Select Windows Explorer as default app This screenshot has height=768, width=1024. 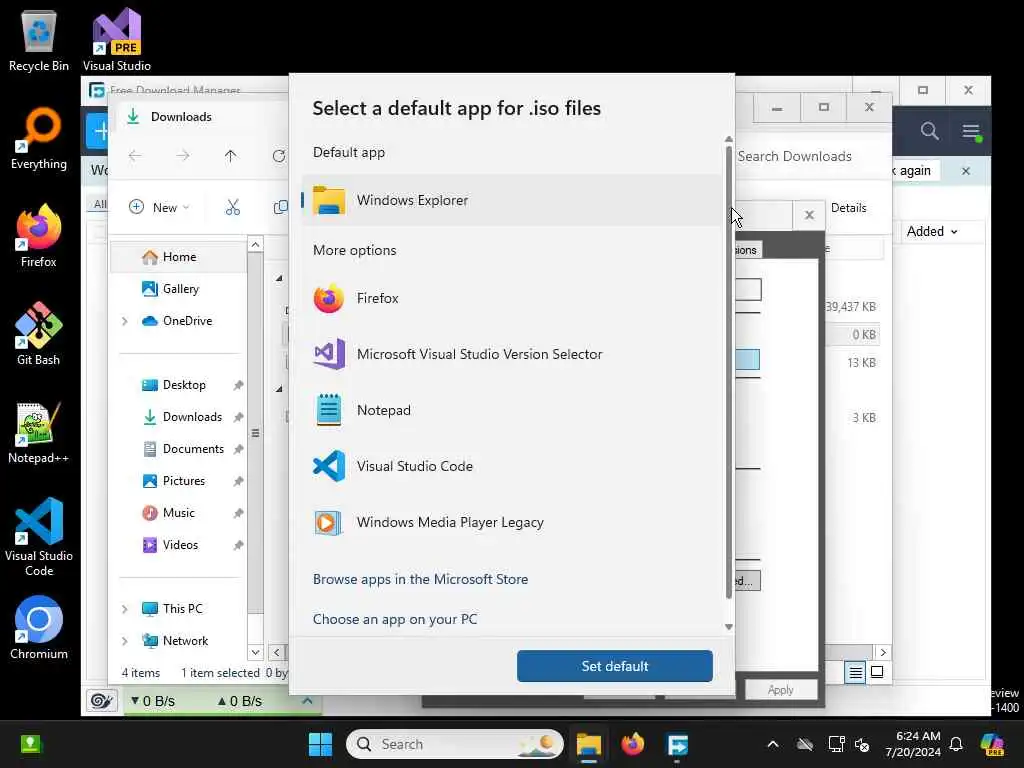[511, 200]
